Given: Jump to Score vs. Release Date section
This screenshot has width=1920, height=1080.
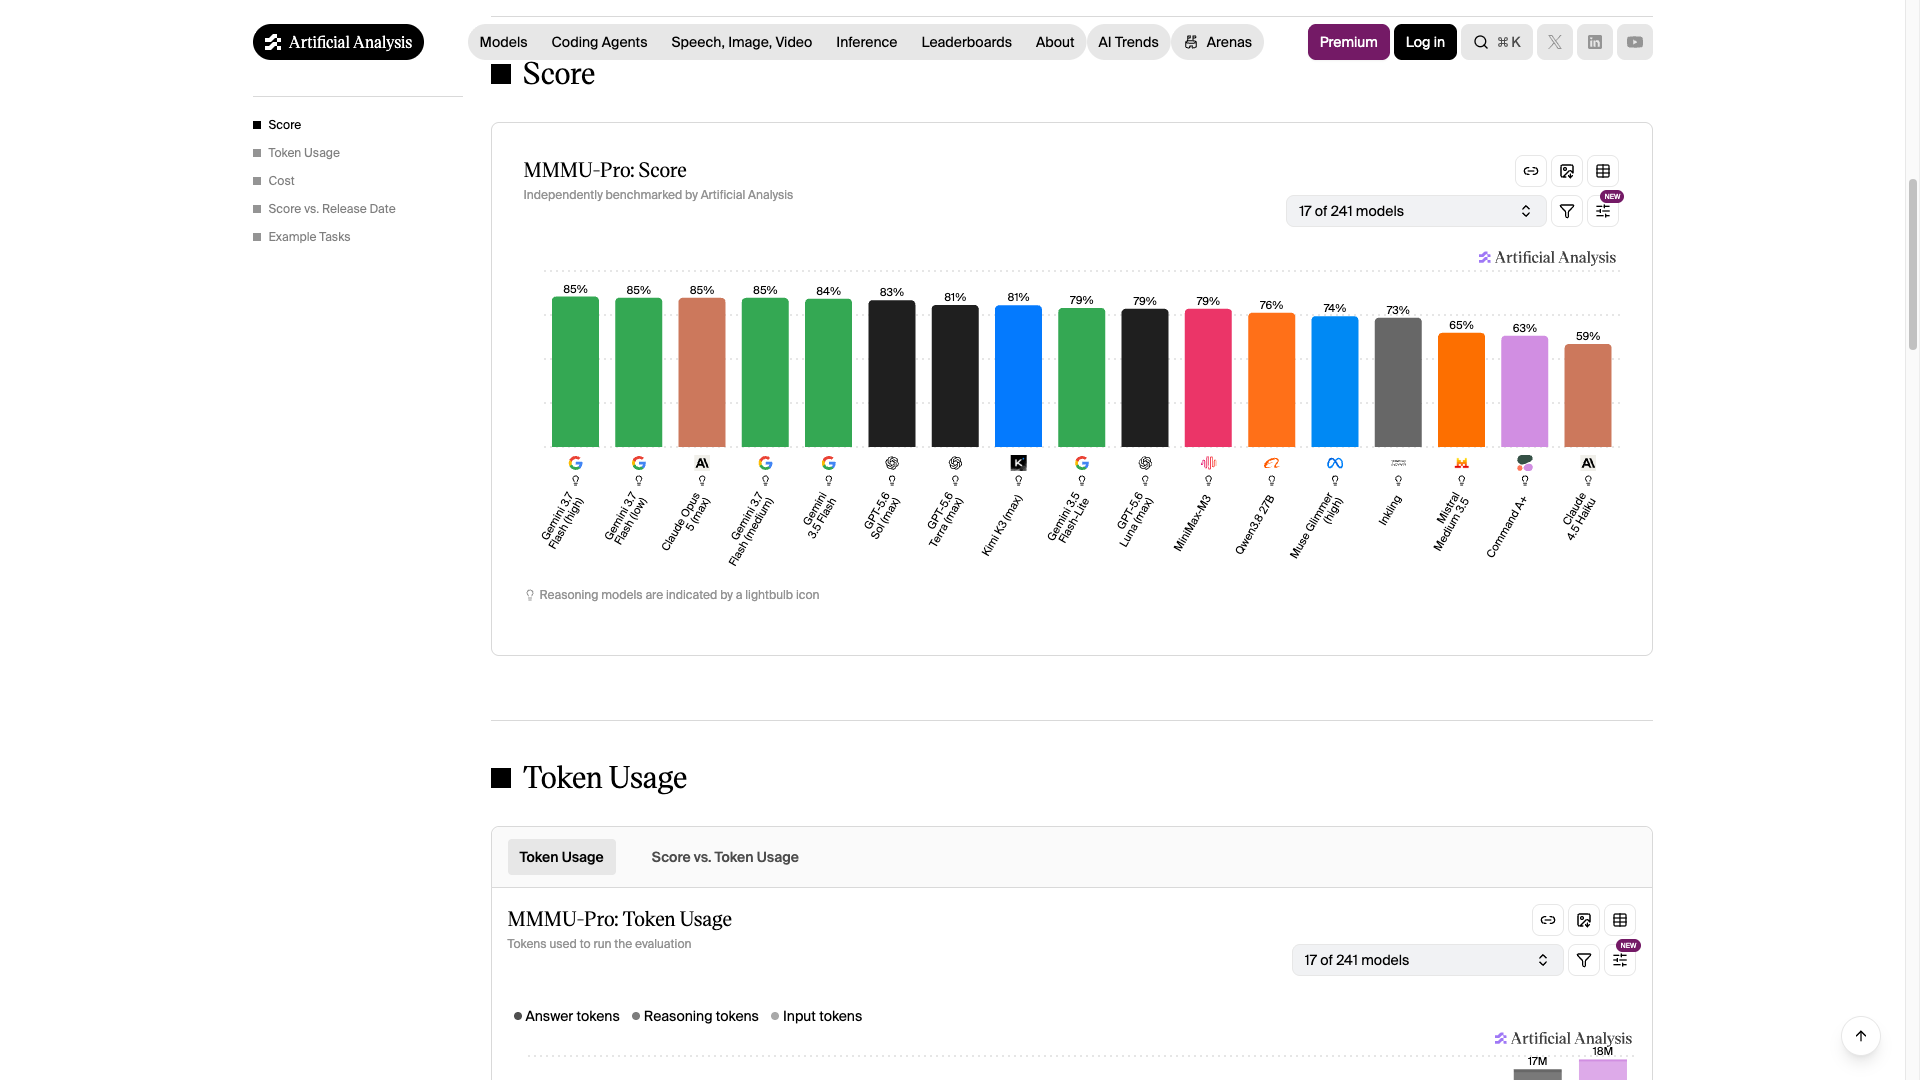Looking at the screenshot, I should [x=331, y=209].
